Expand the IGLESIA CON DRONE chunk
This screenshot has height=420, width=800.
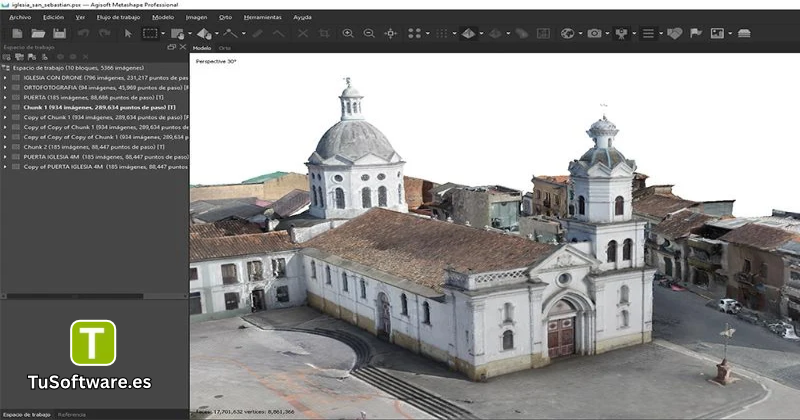pyautogui.click(x=5, y=78)
